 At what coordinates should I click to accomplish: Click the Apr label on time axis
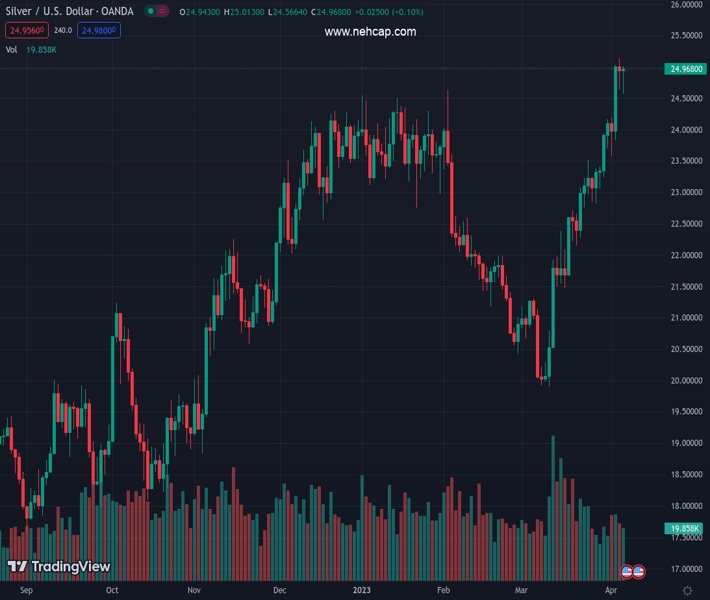pos(610,591)
